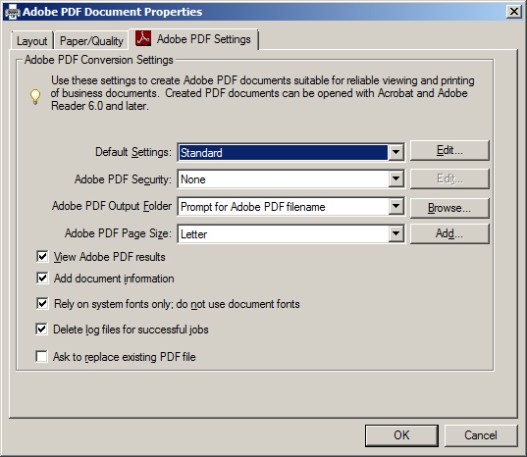The width and height of the screenshot is (527, 457).
Task: Click the Default Settings label
Action: pos(133,152)
